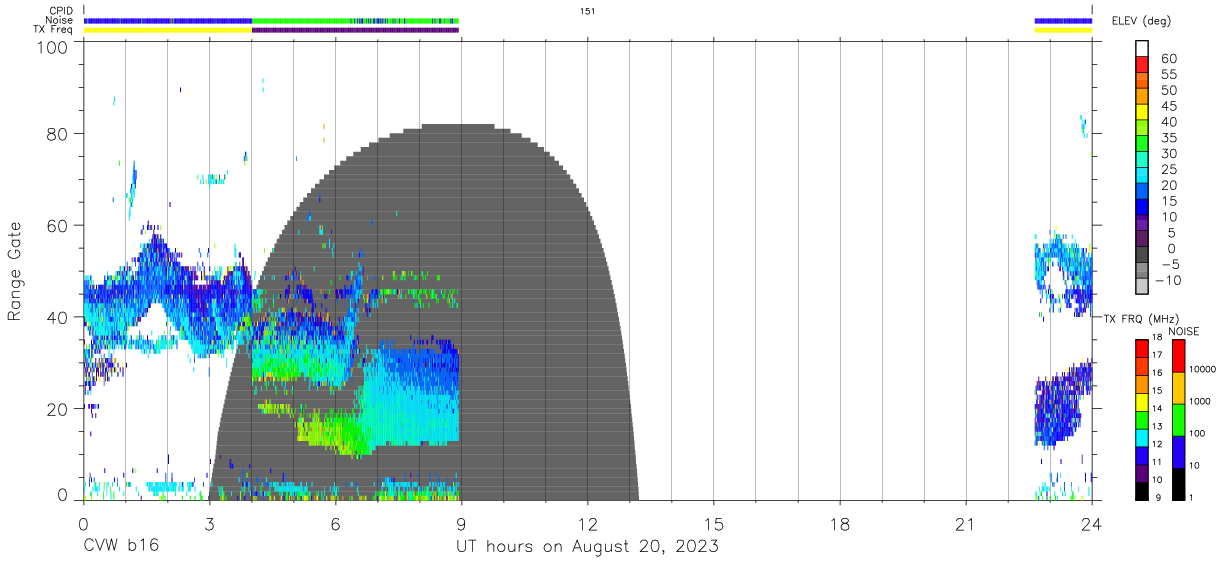Click the red top swatch in the NOISE legend

coord(1180,355)
